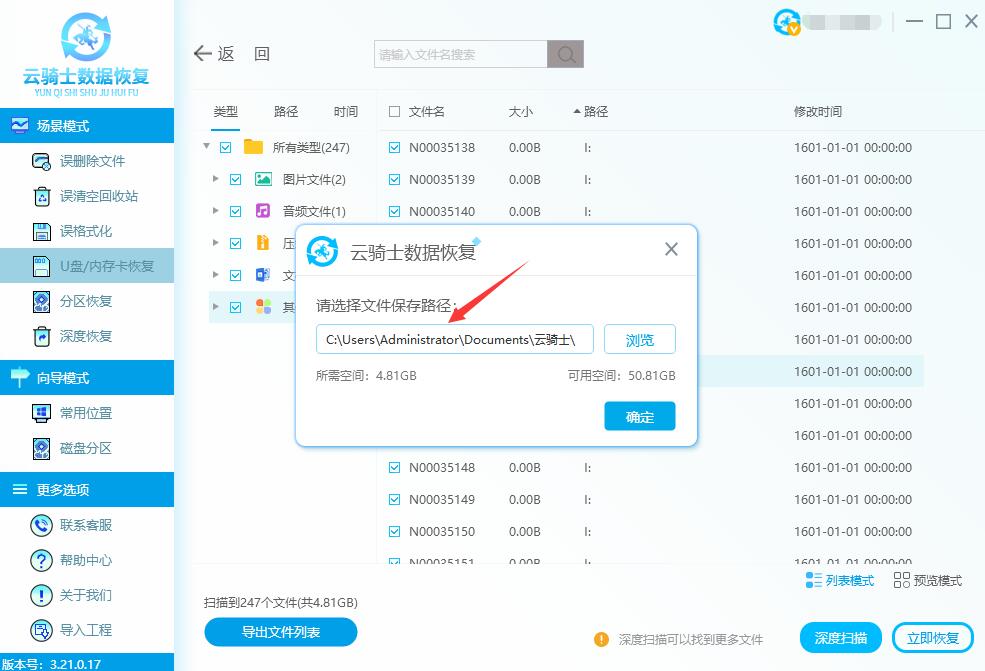
Task: Switch to the 时间 tab
Action: (x=346, y=112)
